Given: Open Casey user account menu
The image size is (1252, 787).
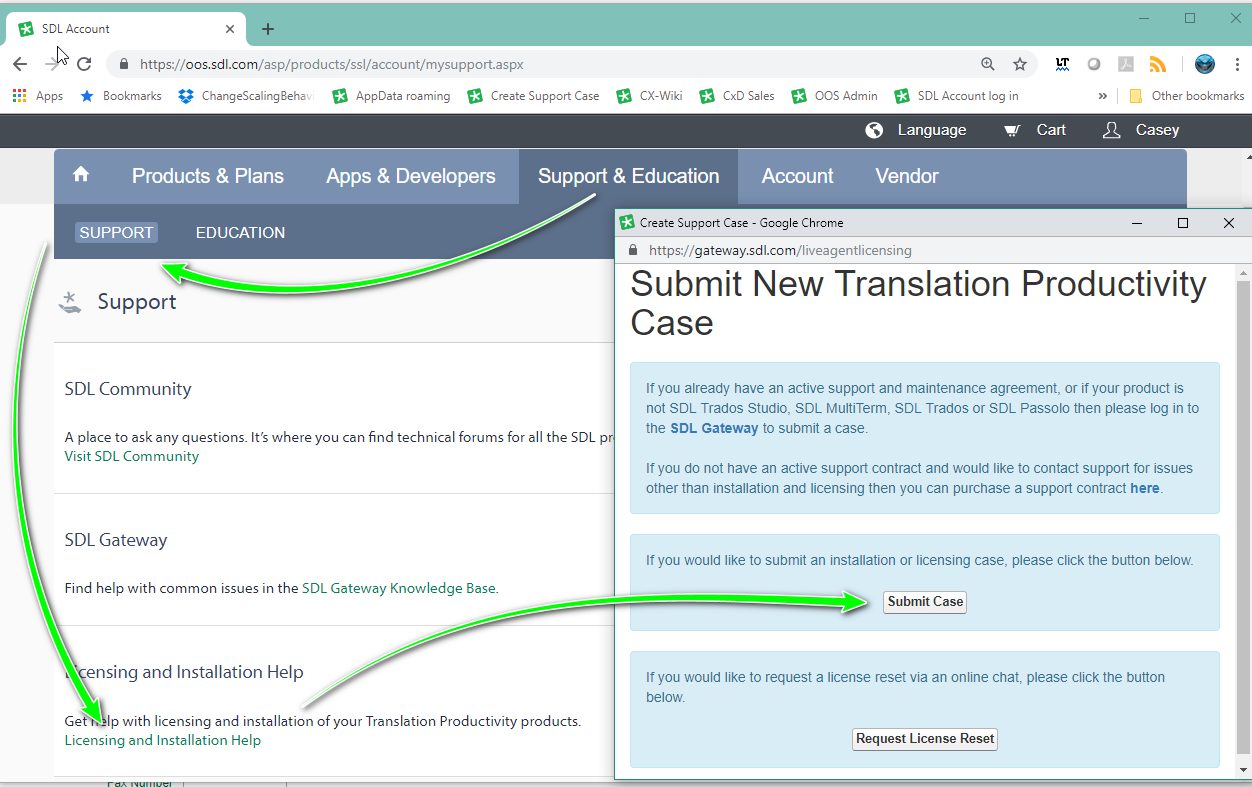Looking at the screenshot, I should click(1141, 130).
